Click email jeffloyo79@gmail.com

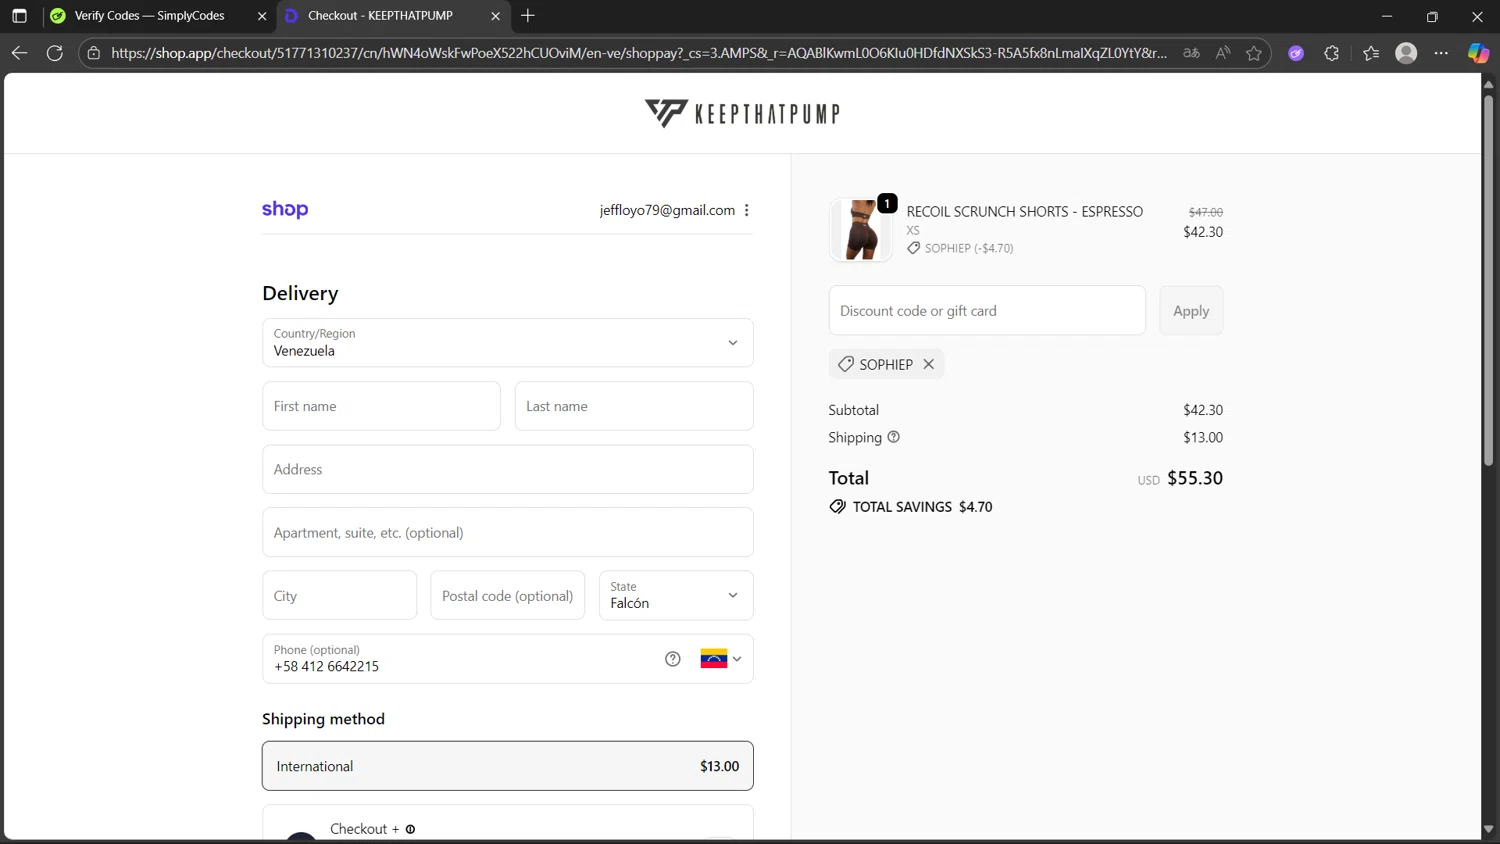pyautogui.click(x=667, y=210)
